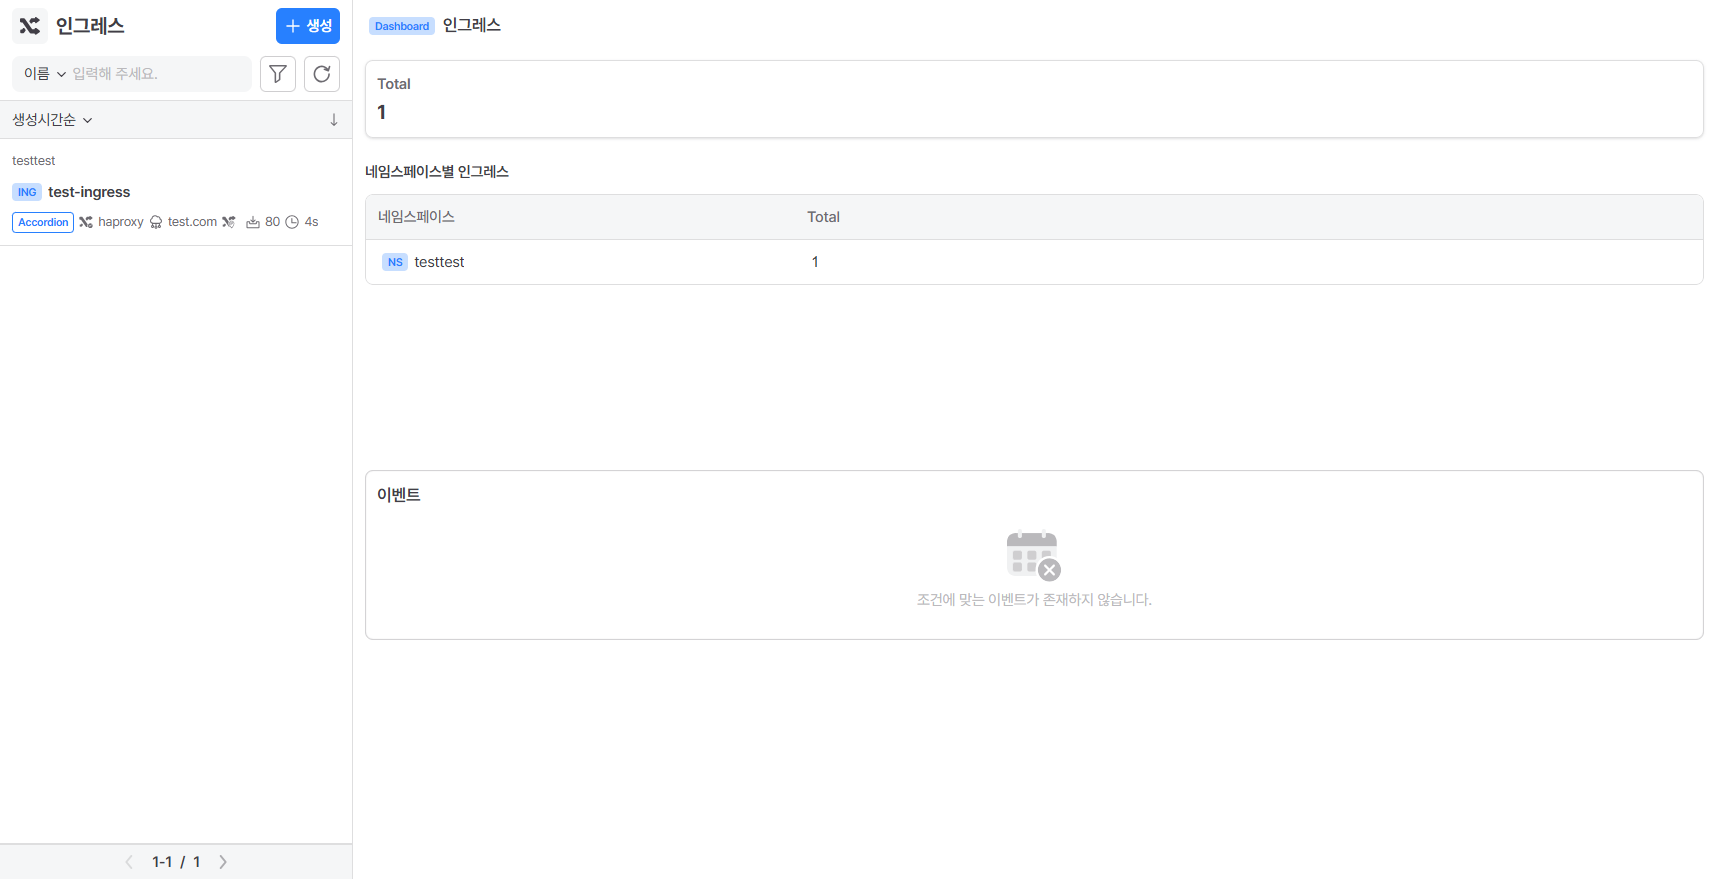Click the search input placeholder field
Image resolution: width=1716 pixels, height=879 pixels.
pos(158,74)
